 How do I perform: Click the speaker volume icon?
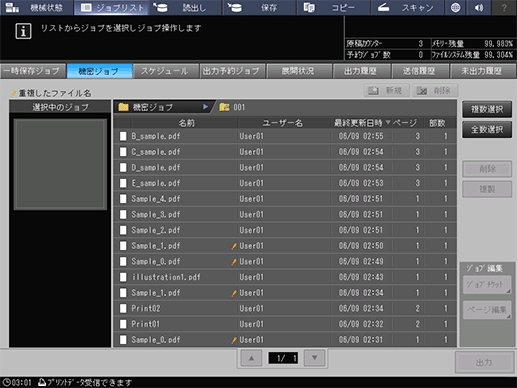pyautogui.click(x=479, y=7)
